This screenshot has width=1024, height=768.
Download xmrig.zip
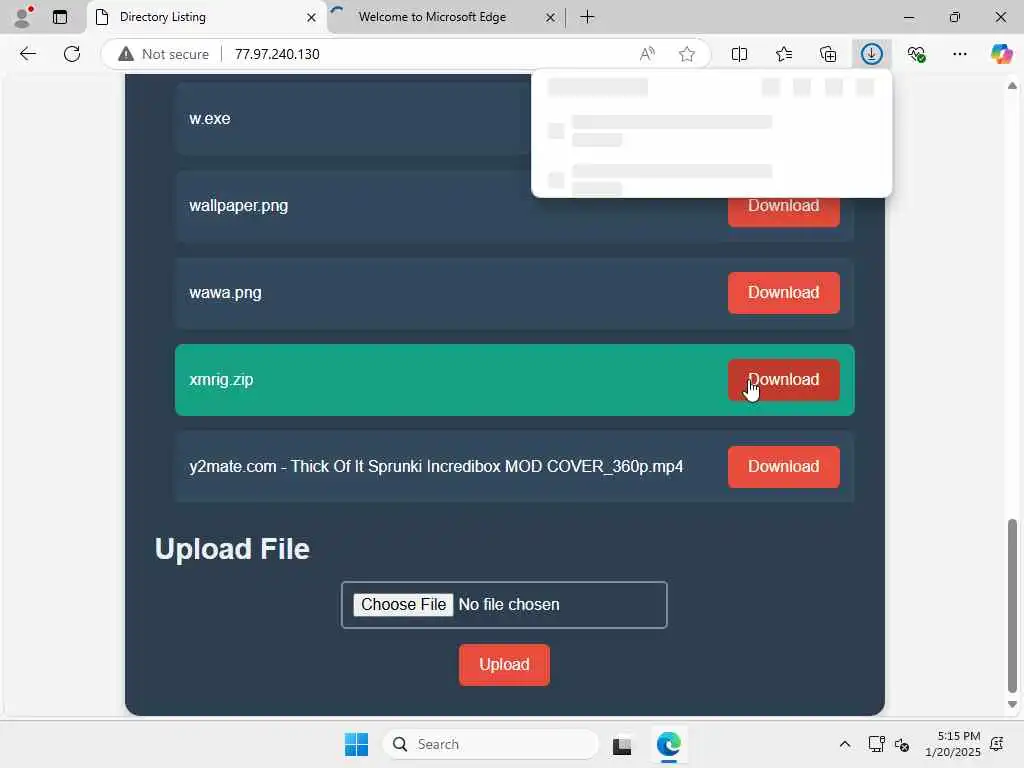pos(784,379)
